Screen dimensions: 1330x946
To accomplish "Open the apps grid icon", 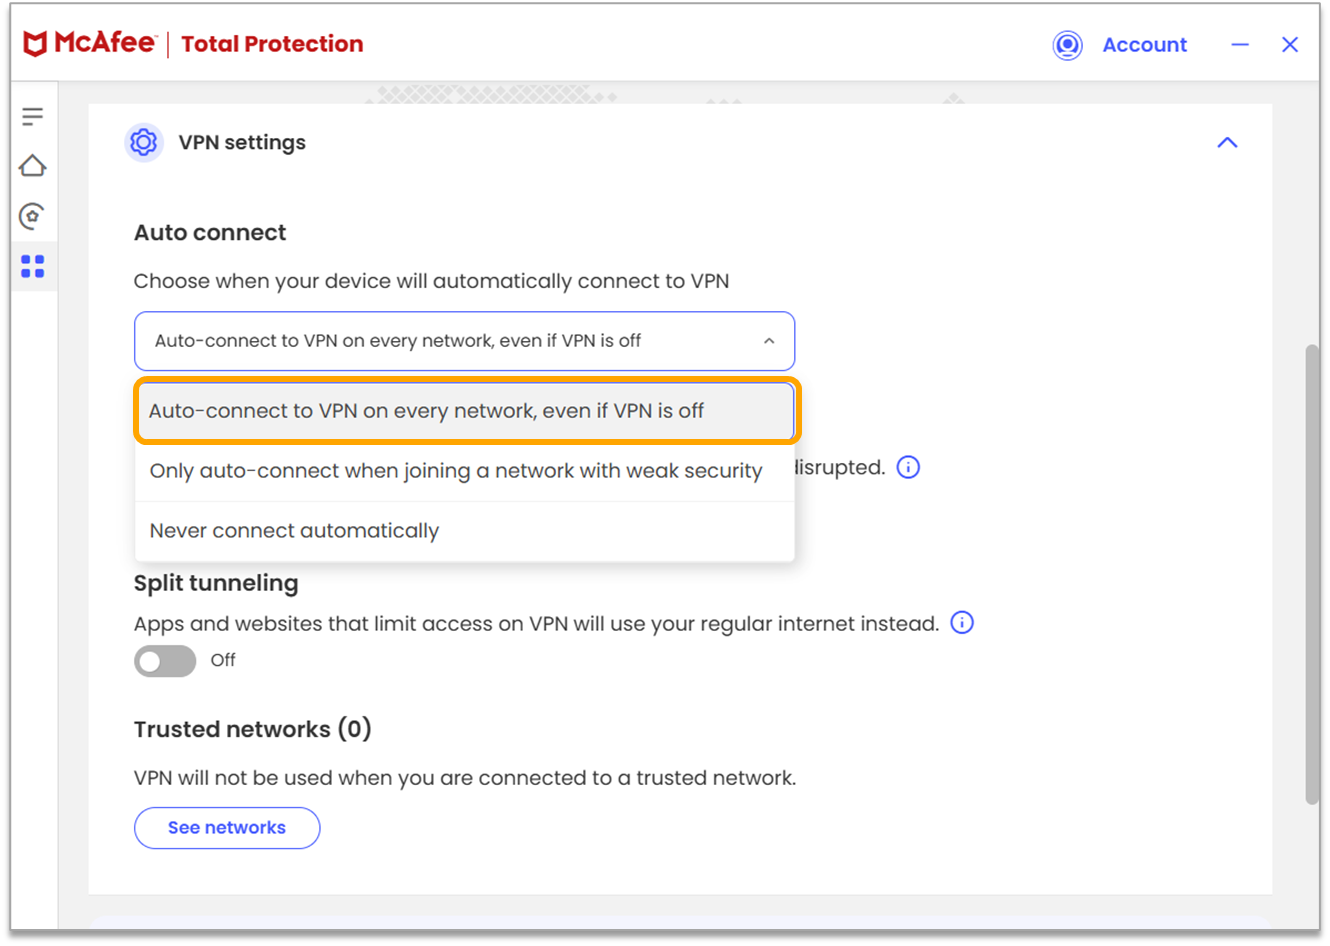I will tap(33, 266).
